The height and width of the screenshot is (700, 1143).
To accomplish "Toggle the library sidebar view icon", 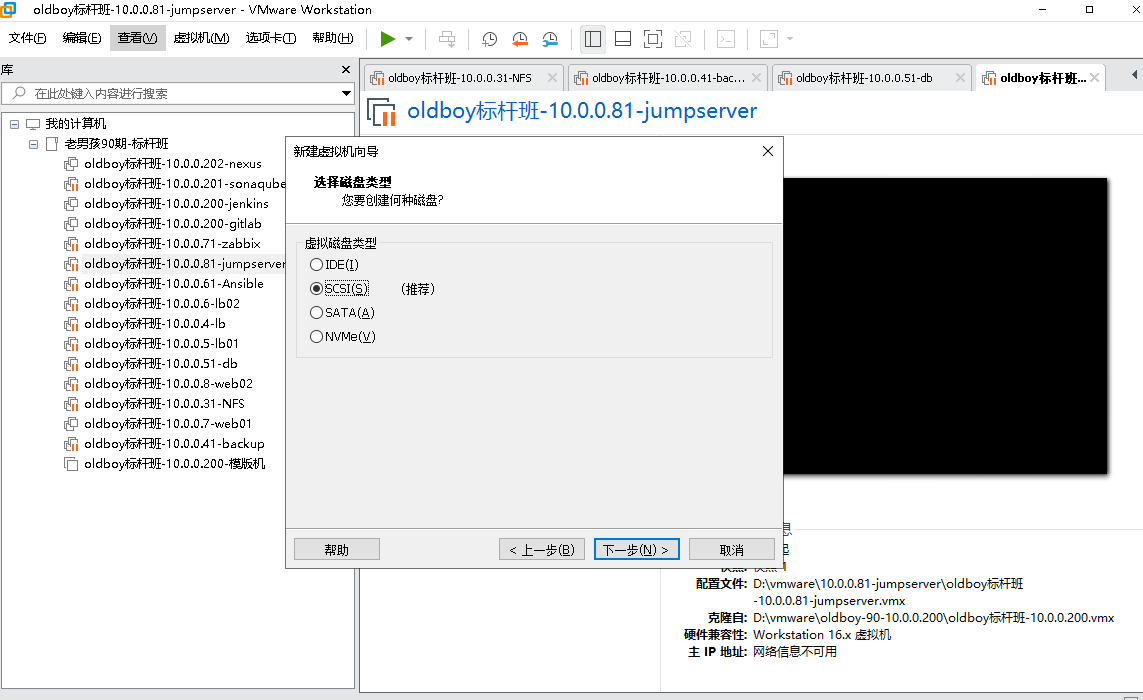I will point(593,39).
